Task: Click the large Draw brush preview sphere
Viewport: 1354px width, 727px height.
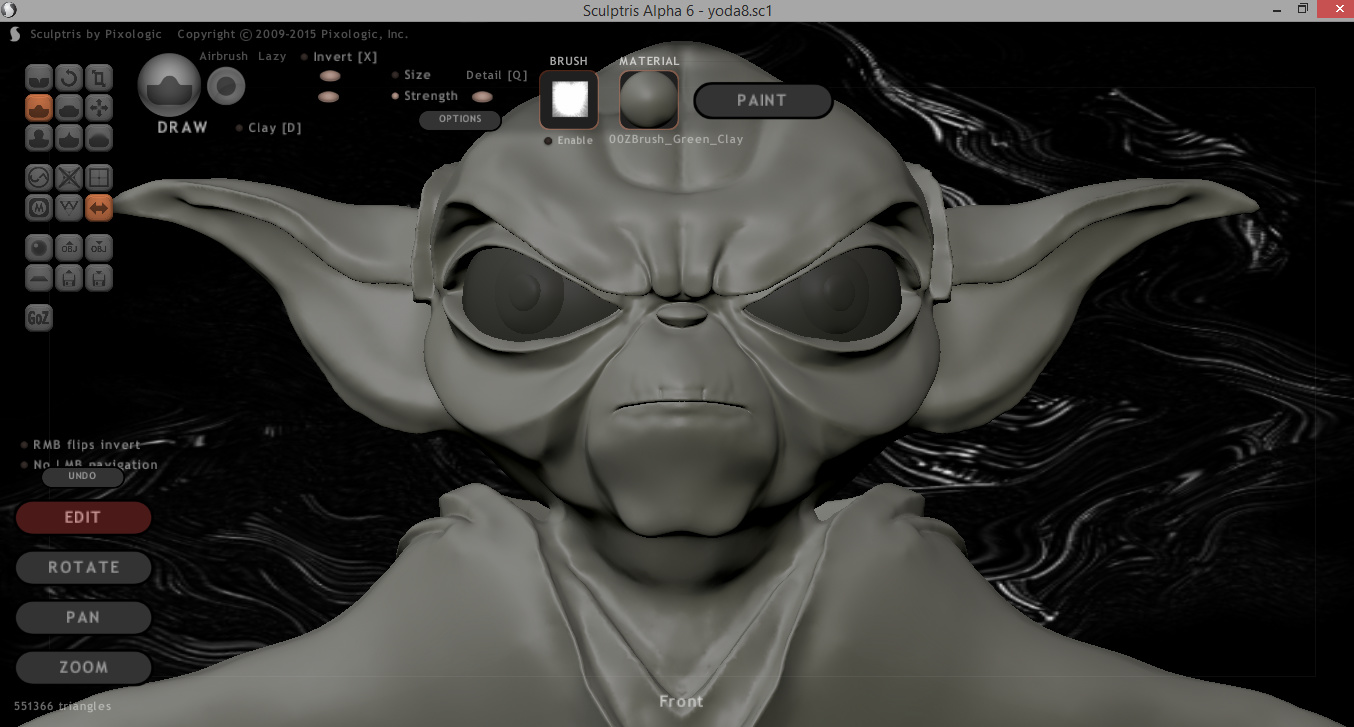Action: 169,84
